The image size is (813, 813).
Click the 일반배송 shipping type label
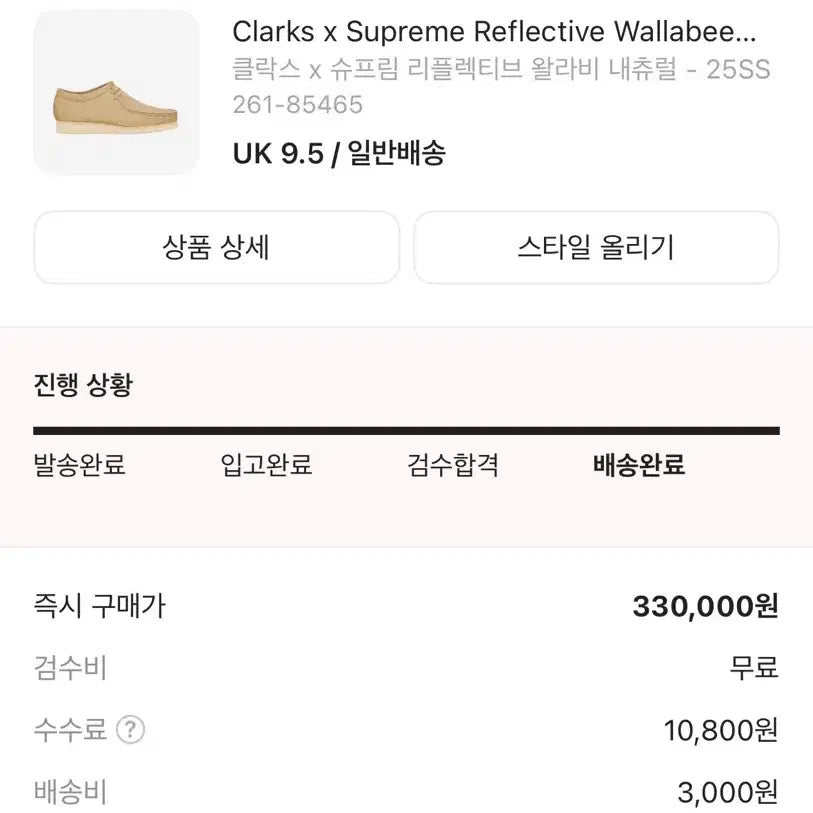399,153
